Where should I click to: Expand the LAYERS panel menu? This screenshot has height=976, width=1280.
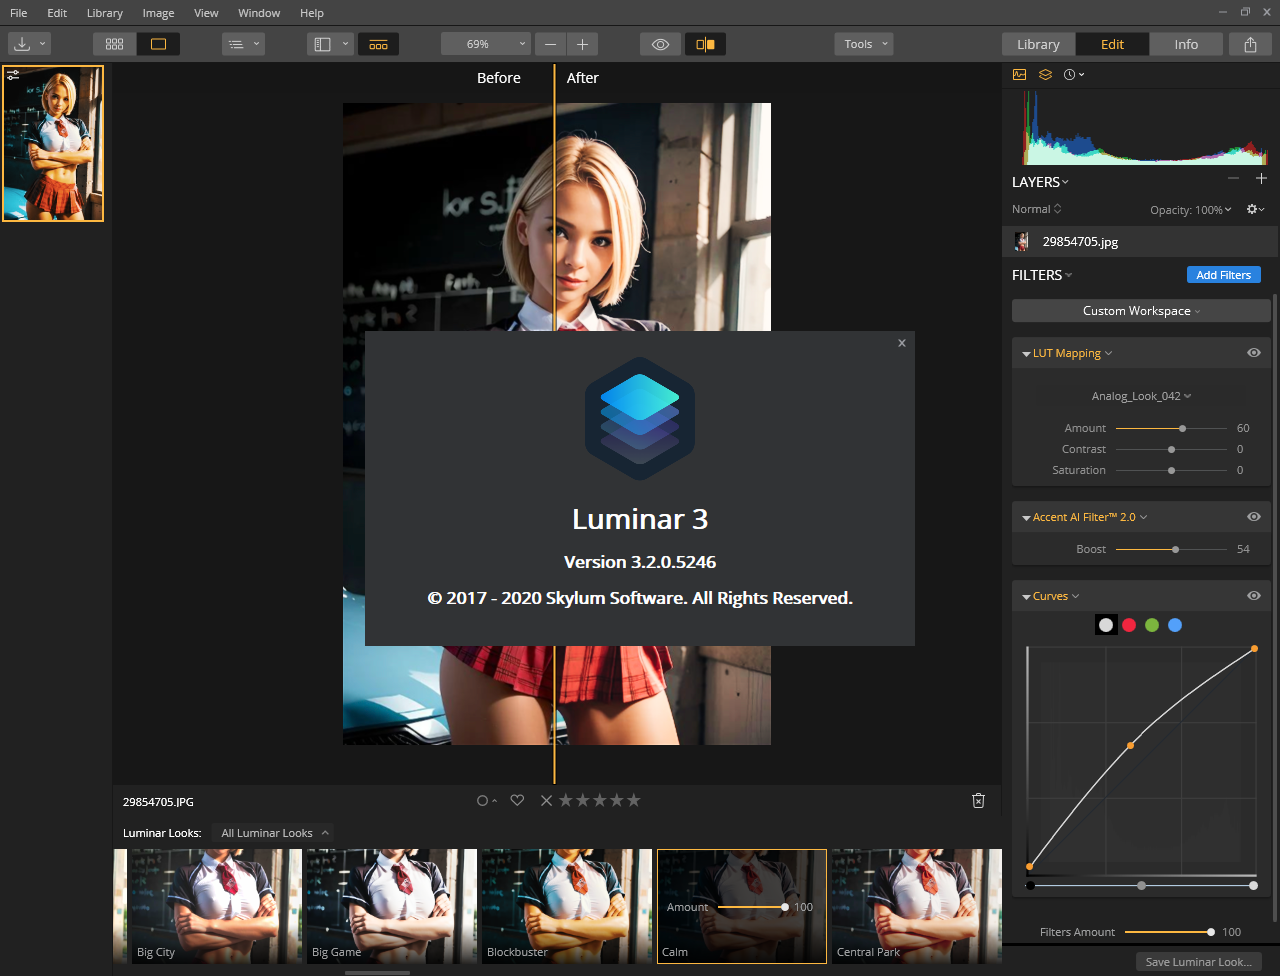1040,182
